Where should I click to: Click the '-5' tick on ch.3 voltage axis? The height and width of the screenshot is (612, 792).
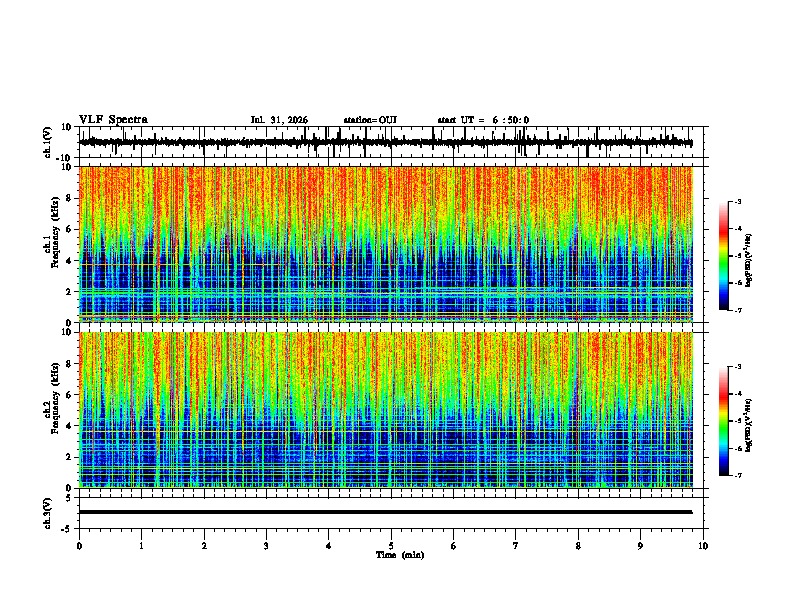pyautogui.click(x=68, y=529)
